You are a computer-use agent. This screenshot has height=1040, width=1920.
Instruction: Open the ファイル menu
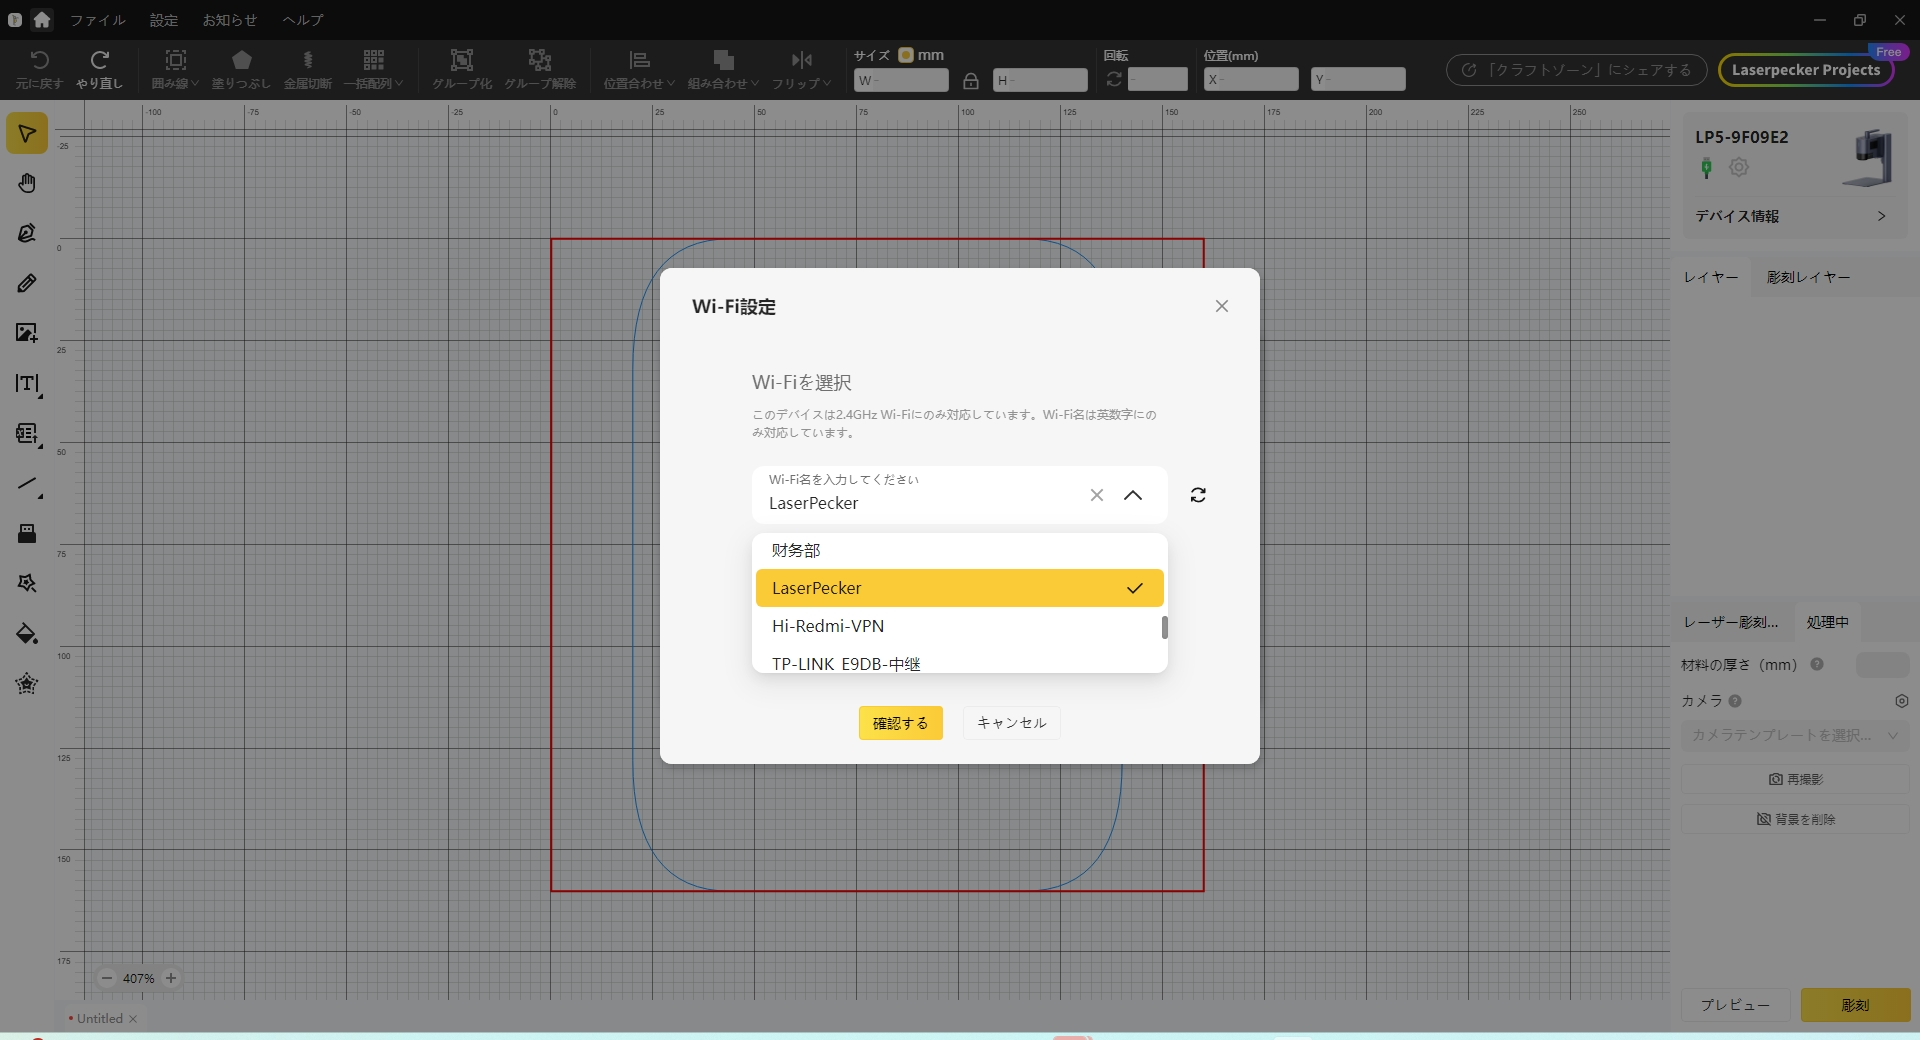[x=97, y=20]
